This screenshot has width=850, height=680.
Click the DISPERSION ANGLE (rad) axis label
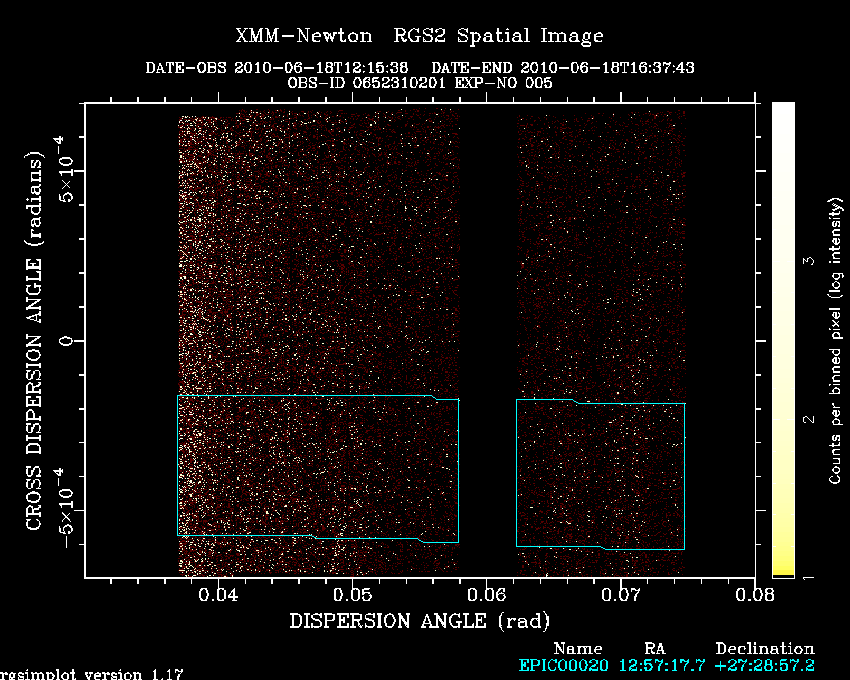coord(420,621)
